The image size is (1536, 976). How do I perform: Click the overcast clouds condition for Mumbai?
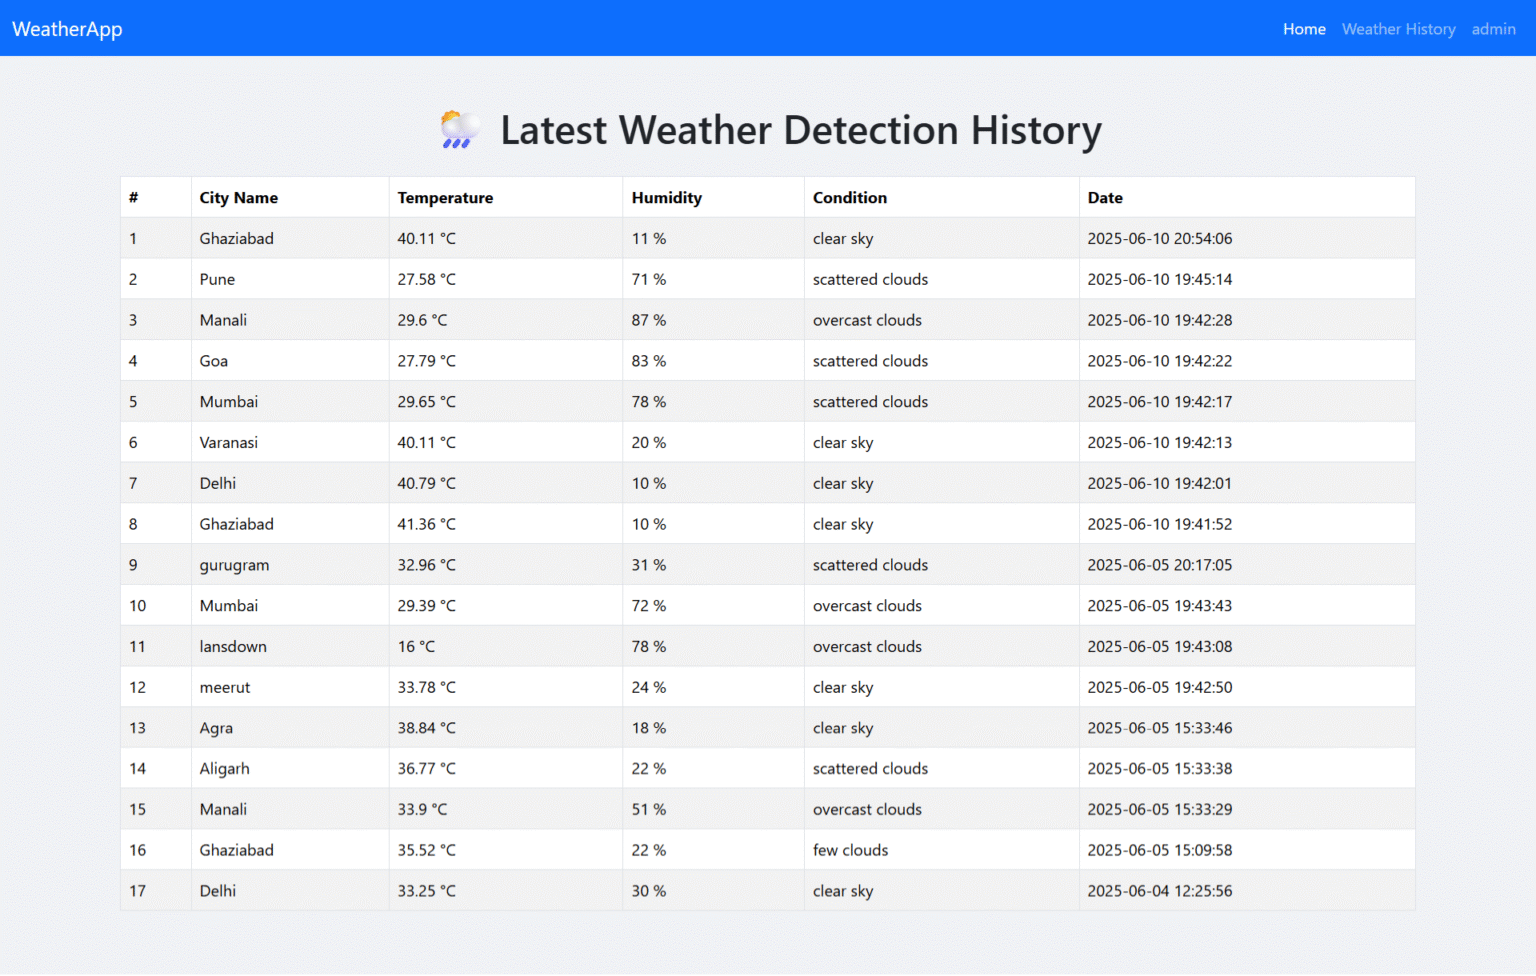coord(867,605)
